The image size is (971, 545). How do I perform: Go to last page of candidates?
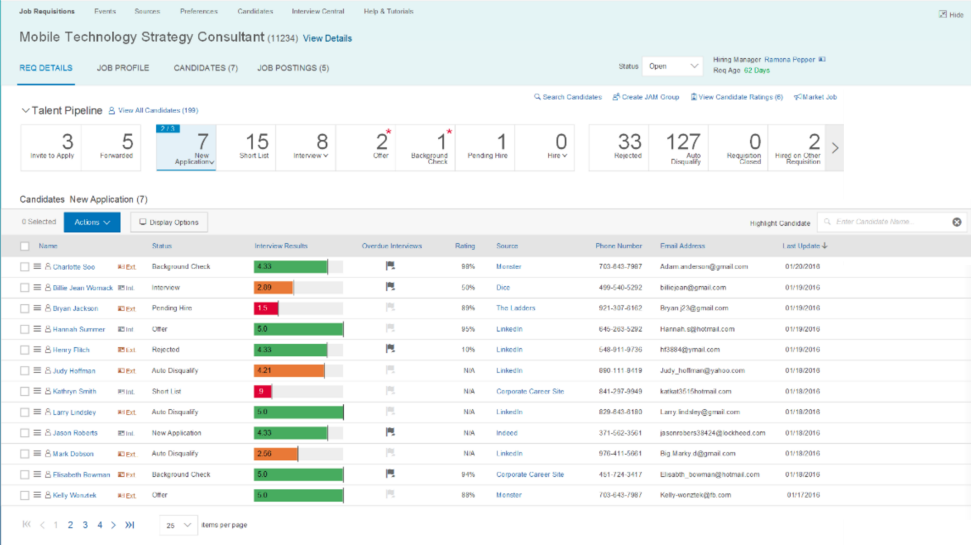coord(129,525)
